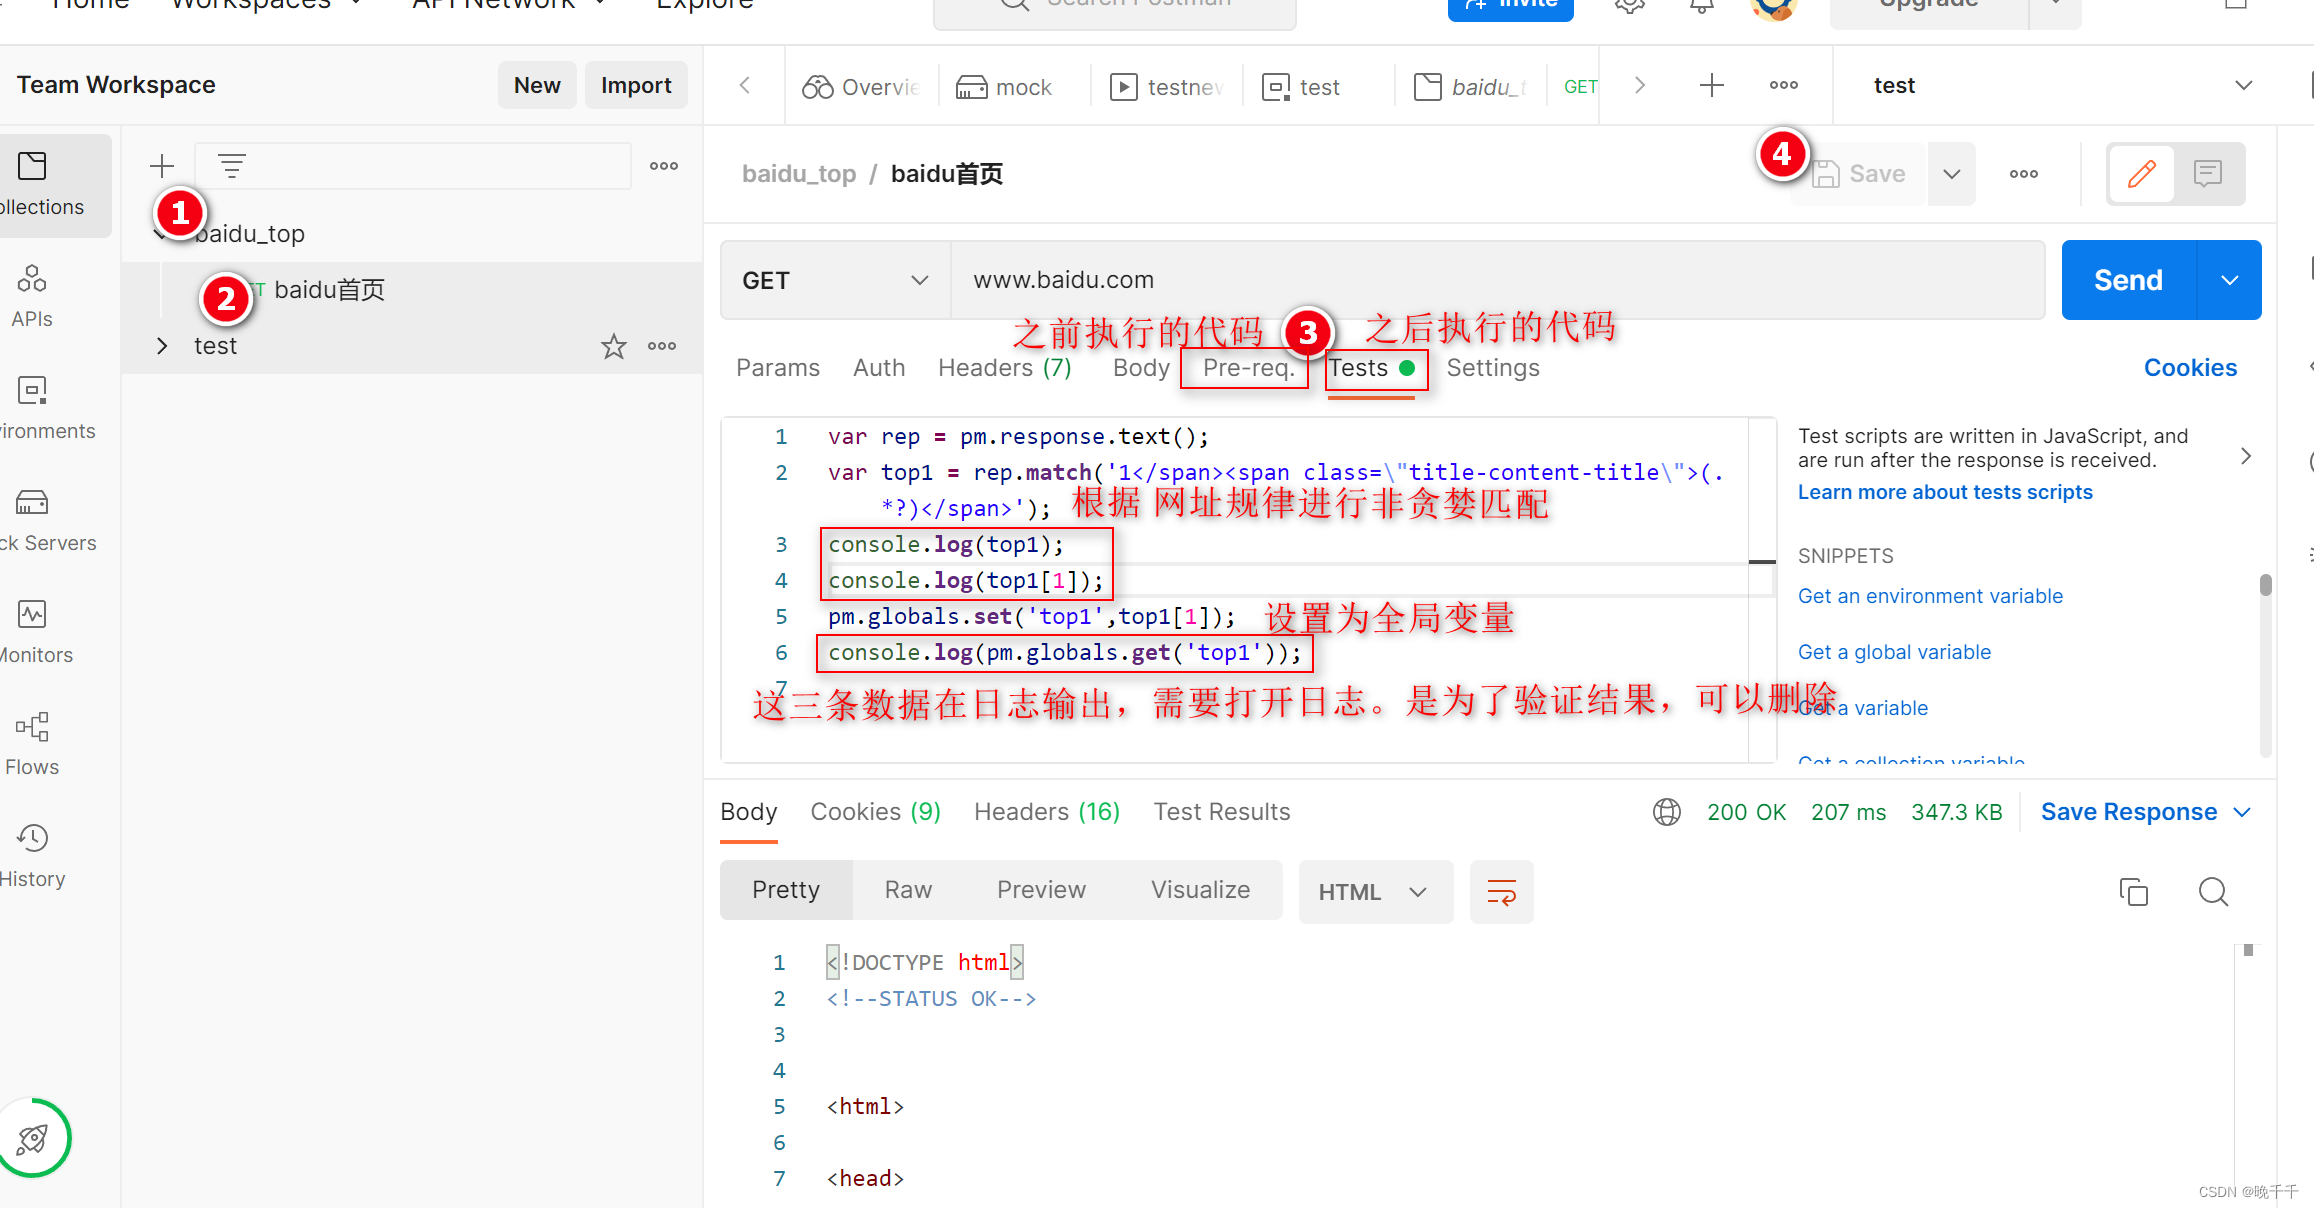Click the Preview response view icon
2314x1208 pixels.
click(1038, 891)
